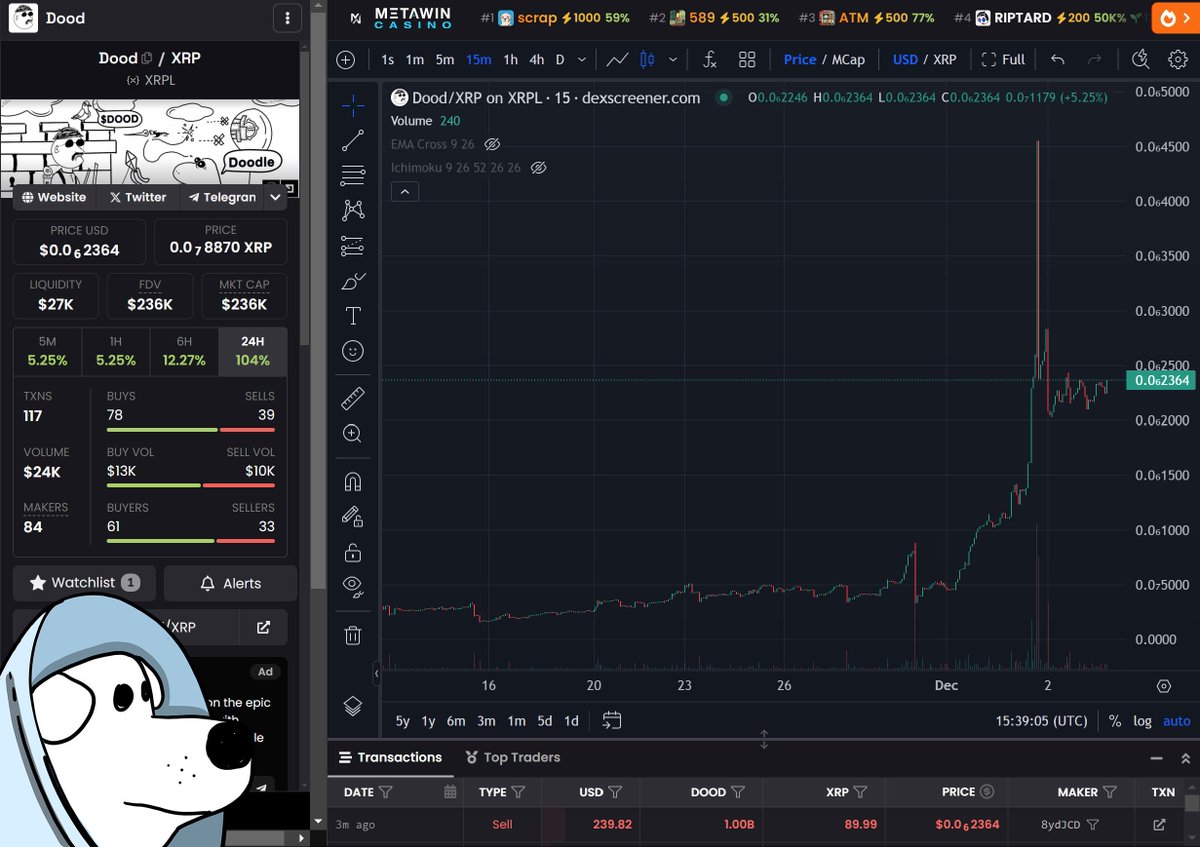The height and width of the screenshot is (847, 1200).
Task: Open the object tree layers icon
Action: 353,706
